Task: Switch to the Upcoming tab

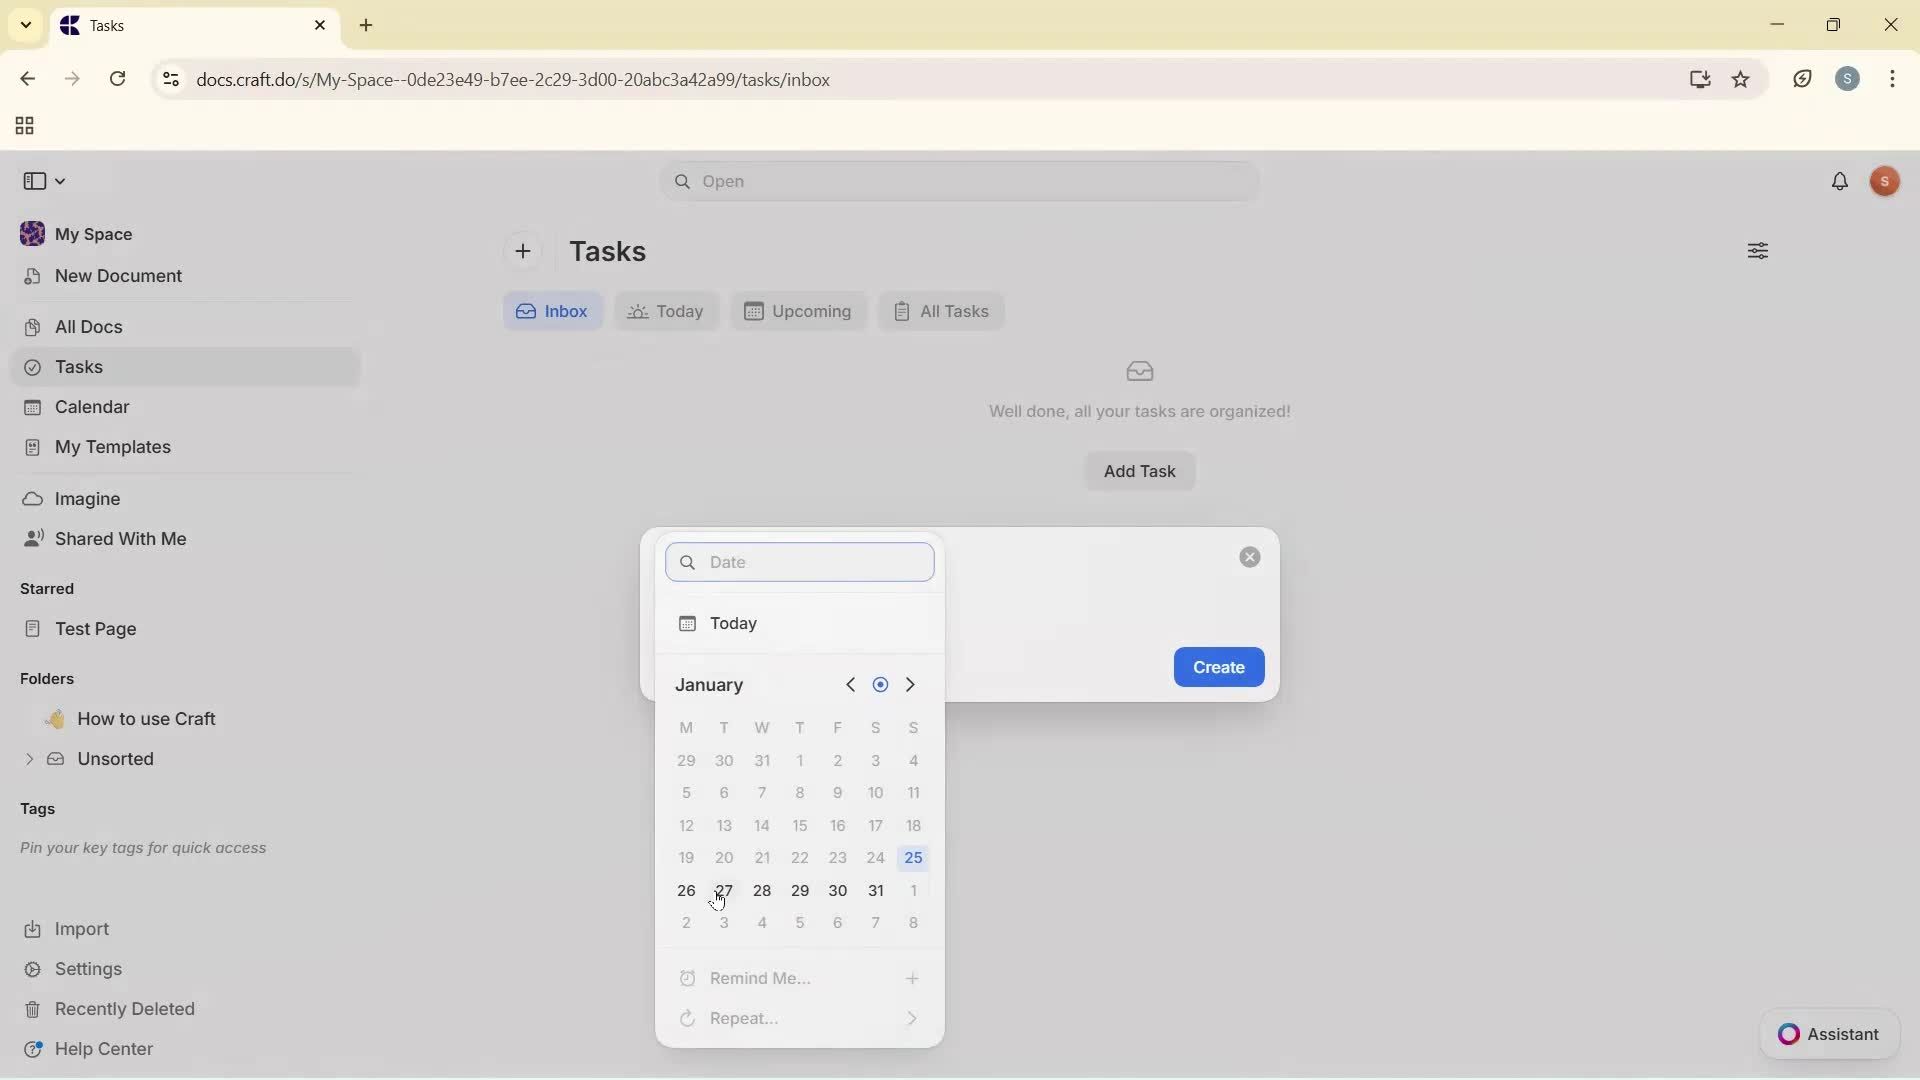Action: point(798,311)
